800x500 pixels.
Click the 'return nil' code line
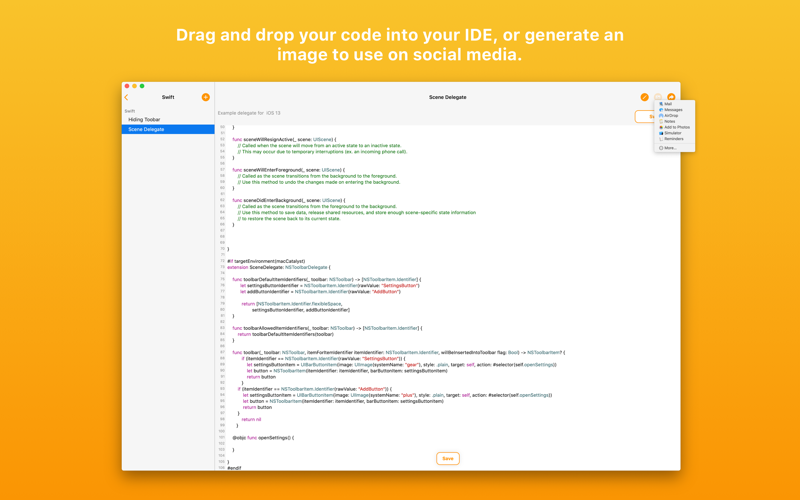(251, 419)
